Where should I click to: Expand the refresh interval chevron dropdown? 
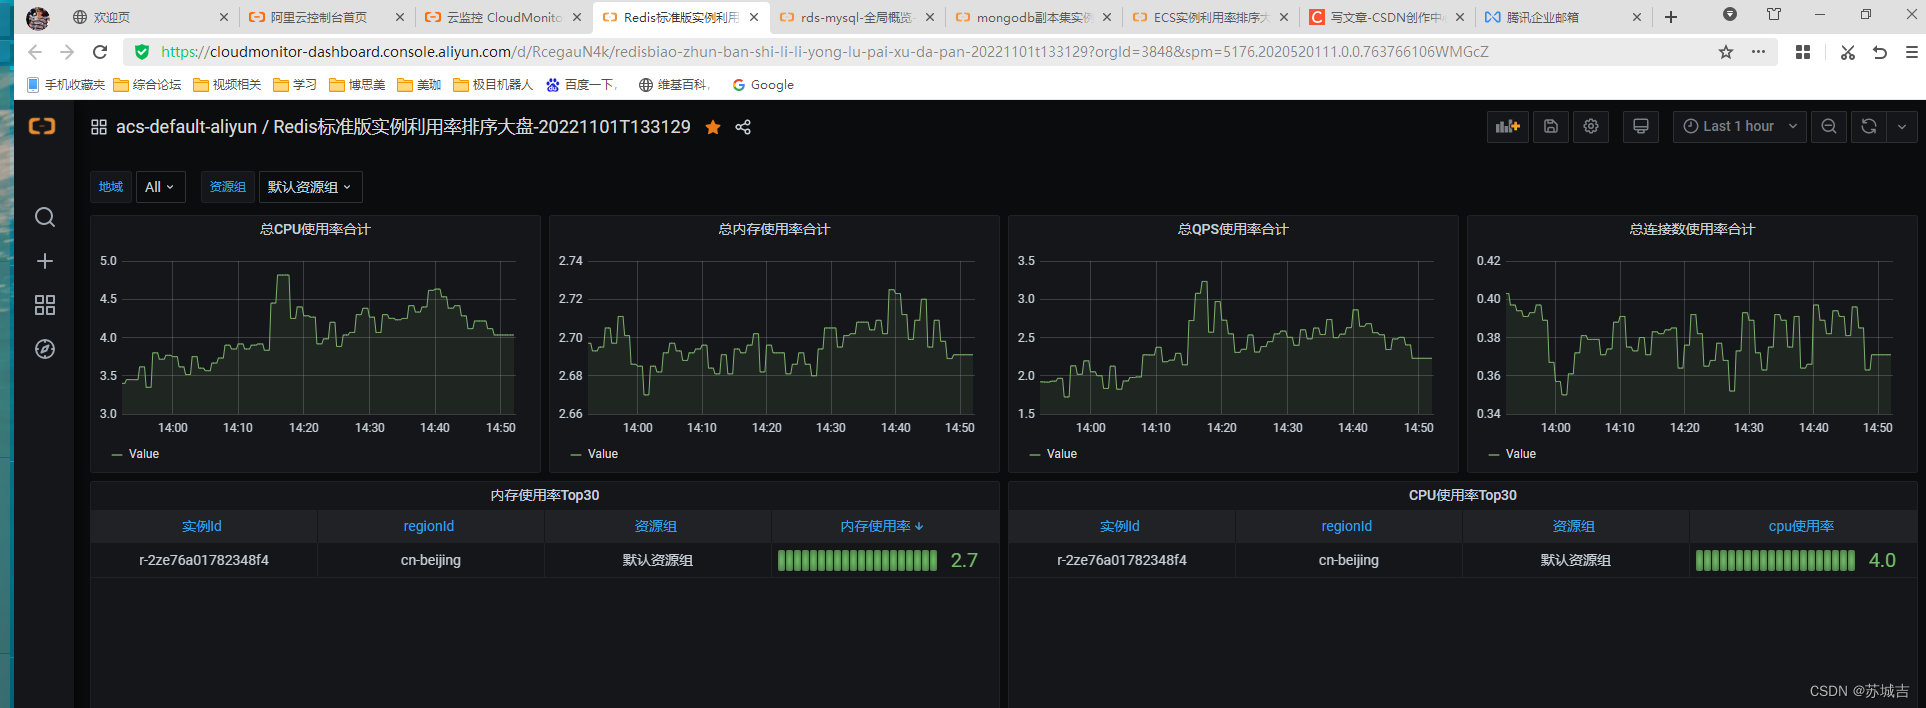1902,126
